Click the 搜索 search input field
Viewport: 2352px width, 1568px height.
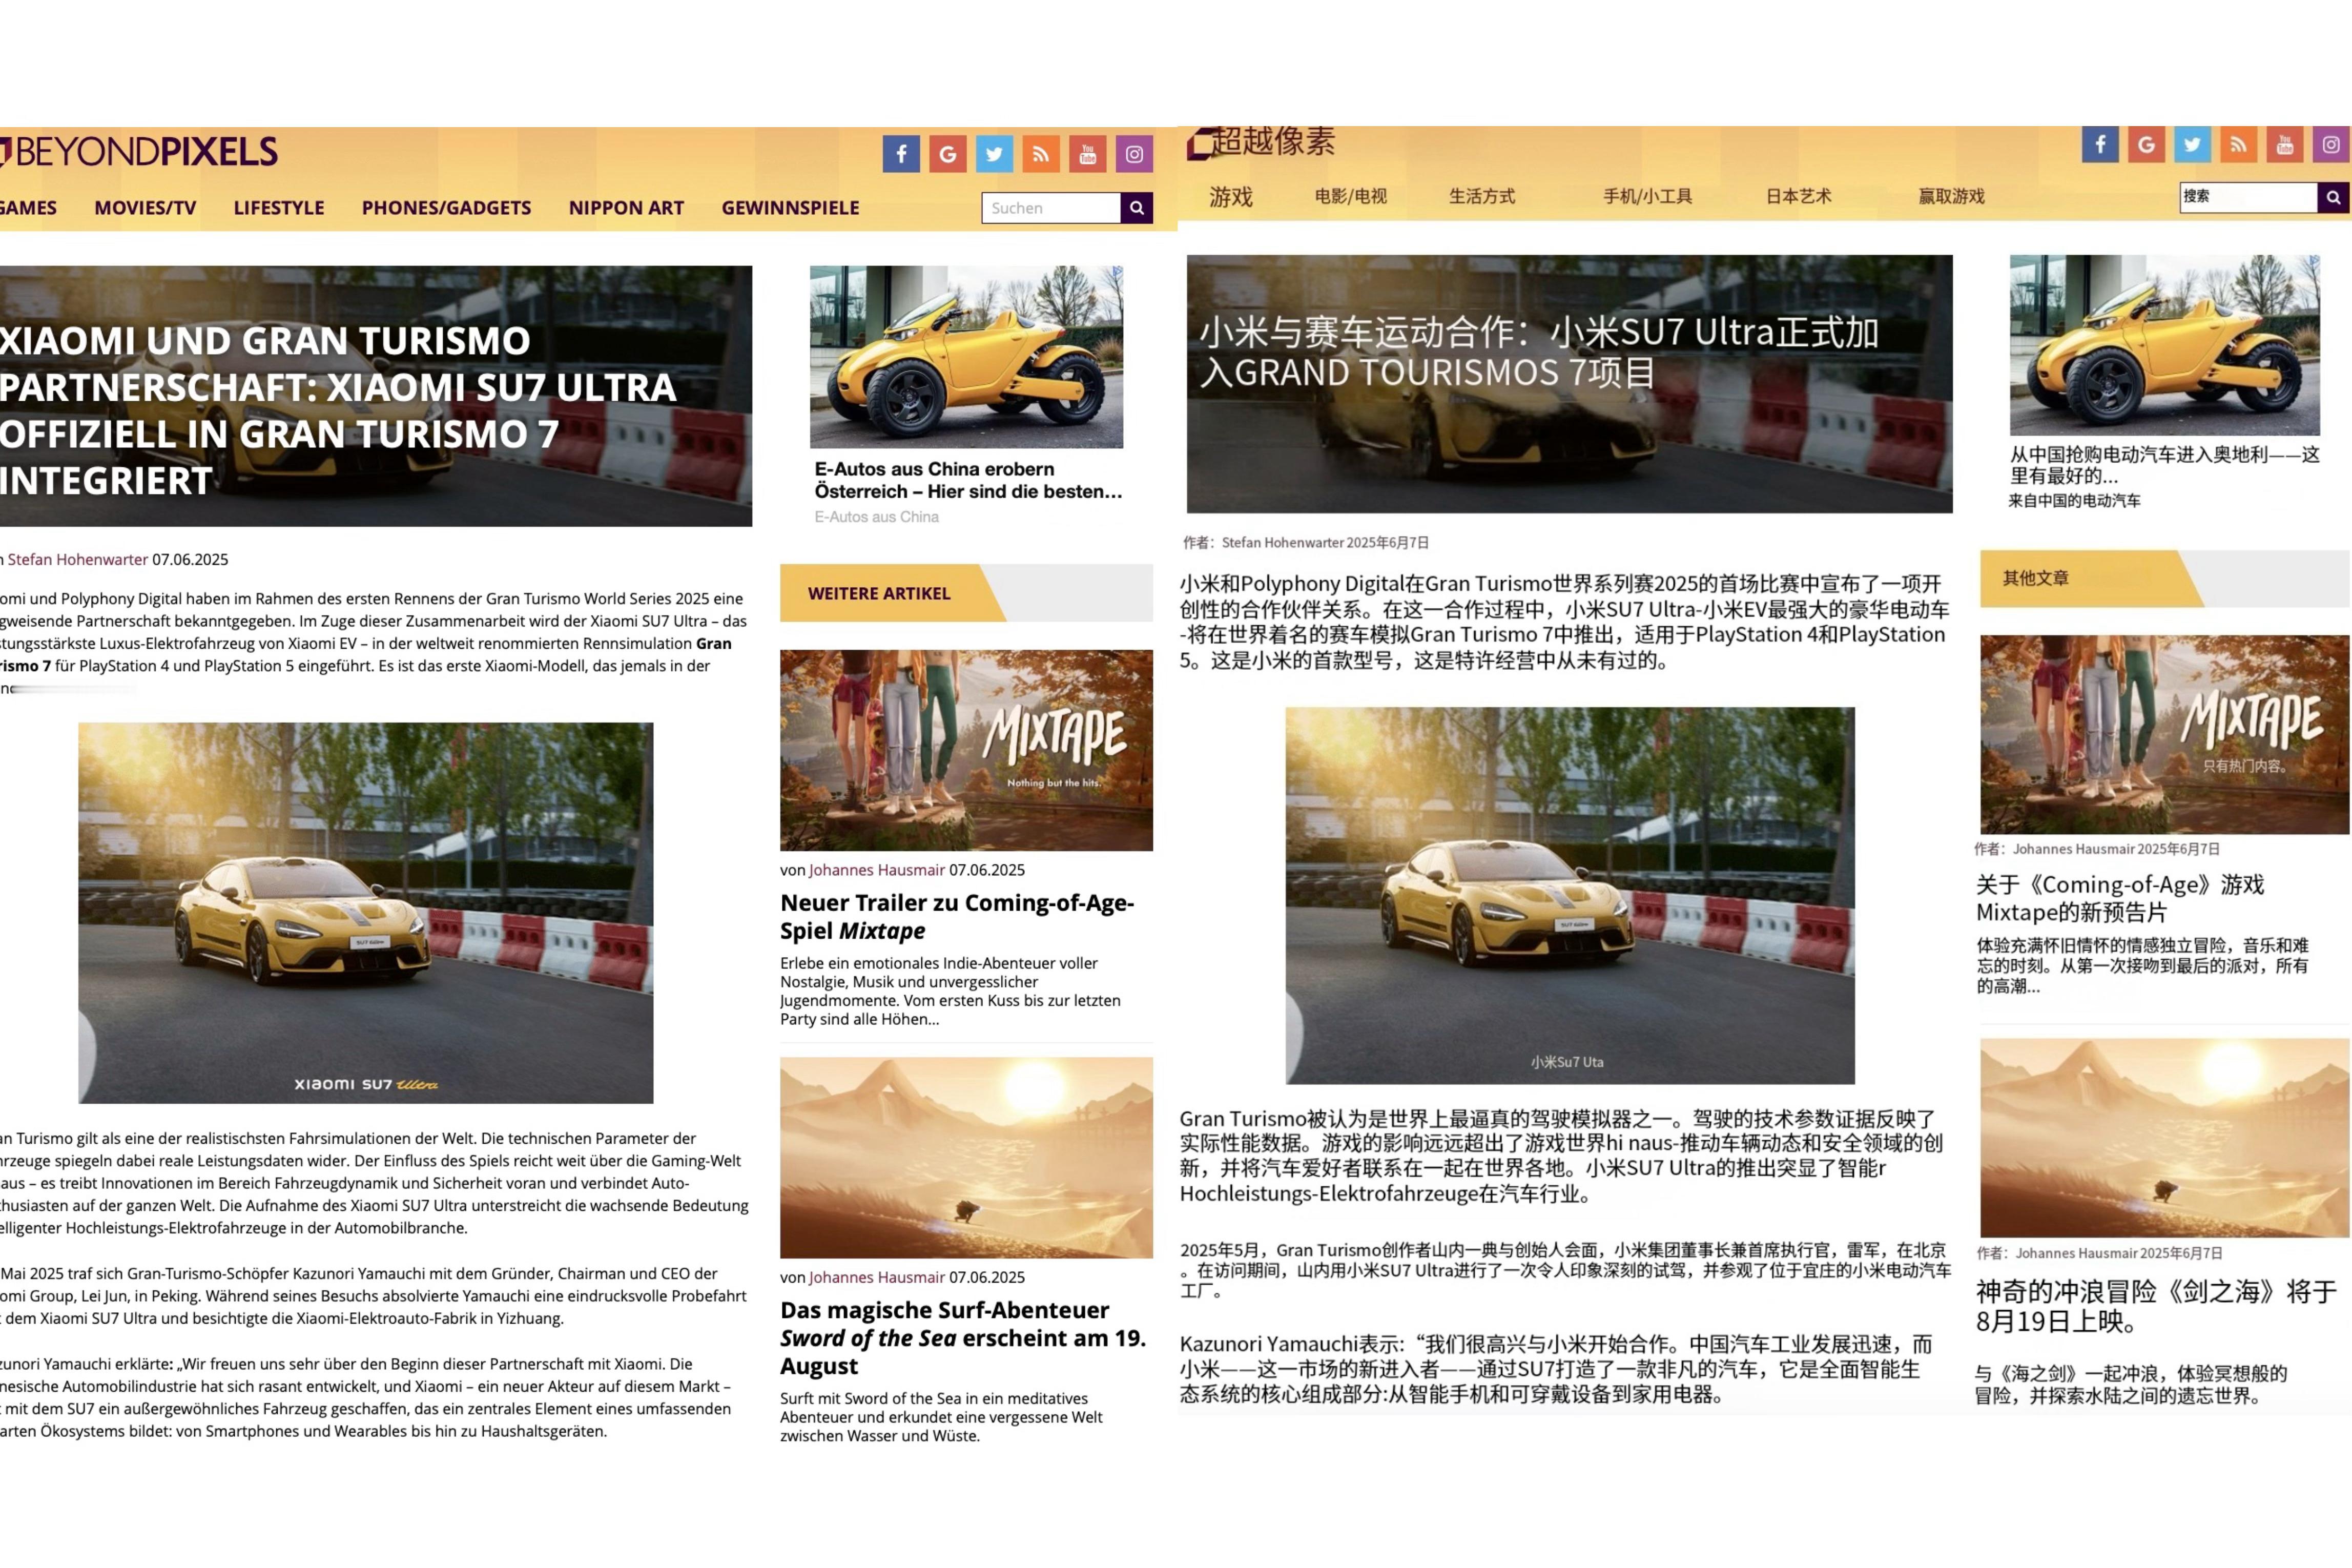2249,197
